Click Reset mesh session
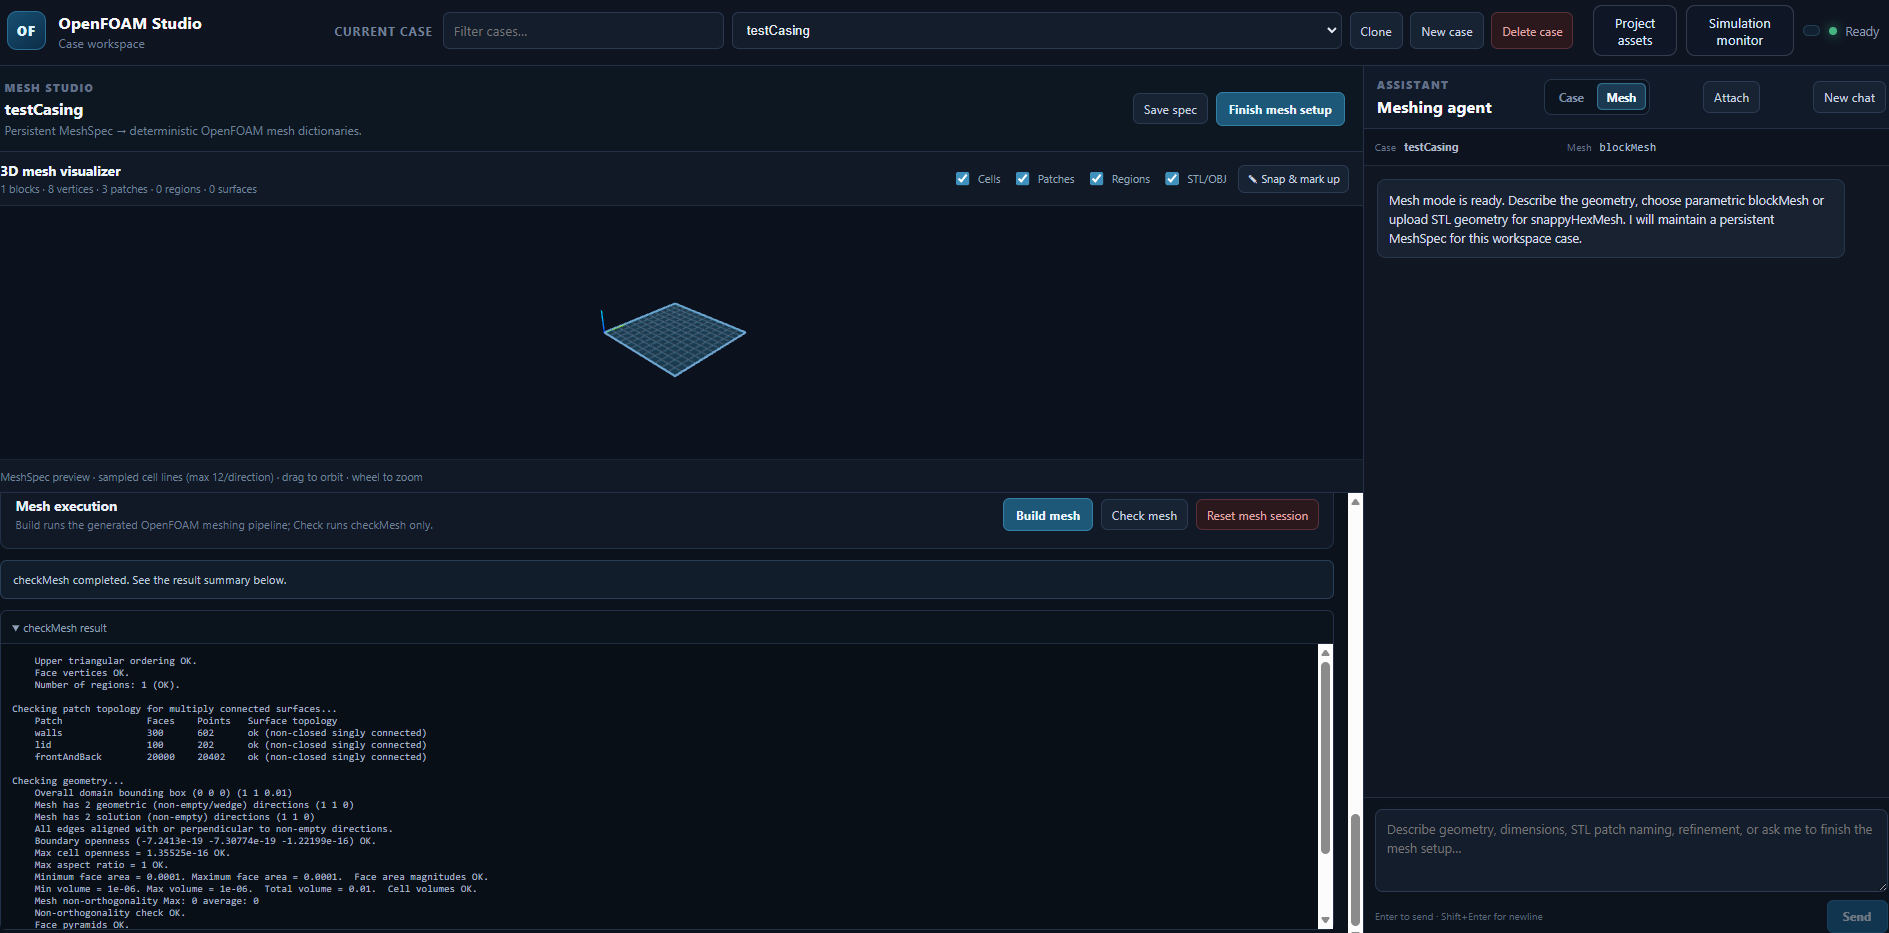The height and width of the screenshot is (933, 1889). tap(1257, 515)
